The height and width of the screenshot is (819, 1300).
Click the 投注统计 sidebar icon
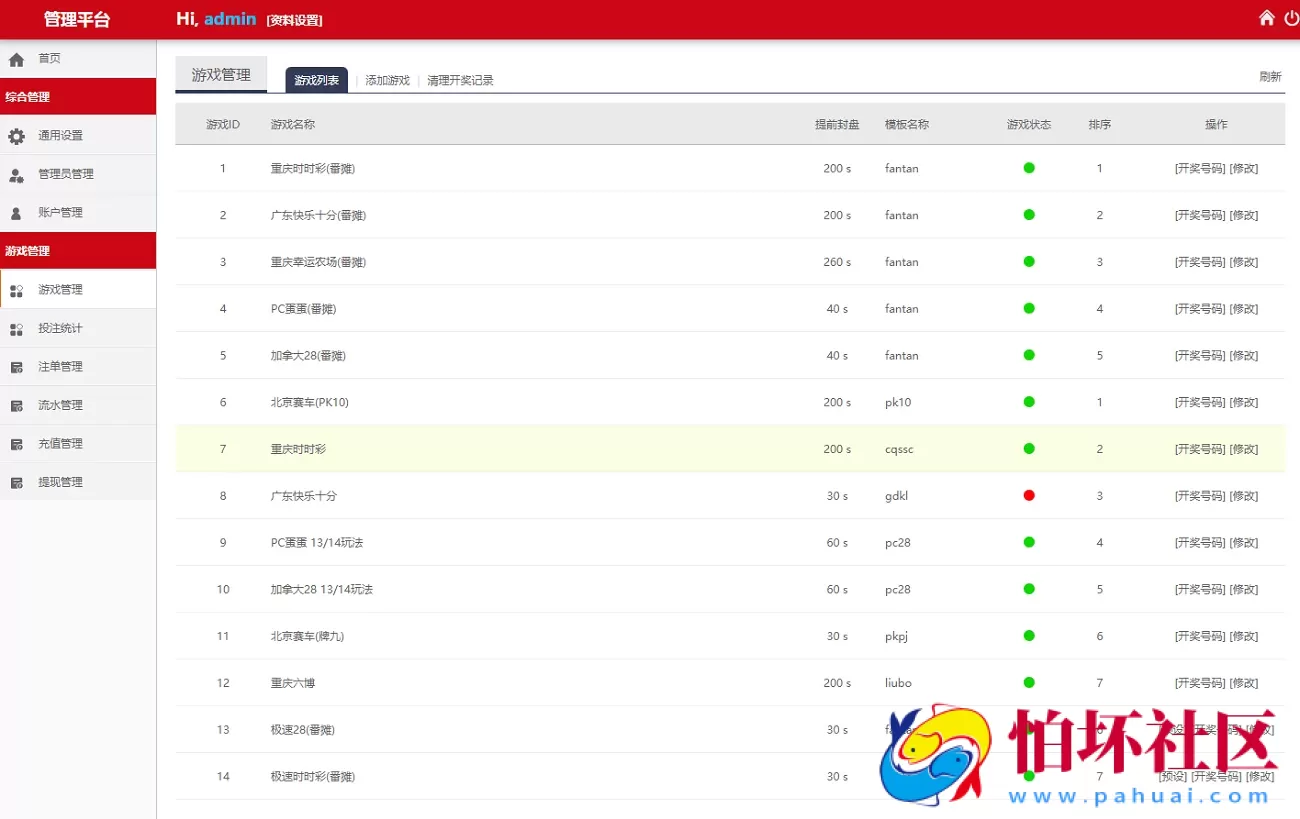pos(17,327)
